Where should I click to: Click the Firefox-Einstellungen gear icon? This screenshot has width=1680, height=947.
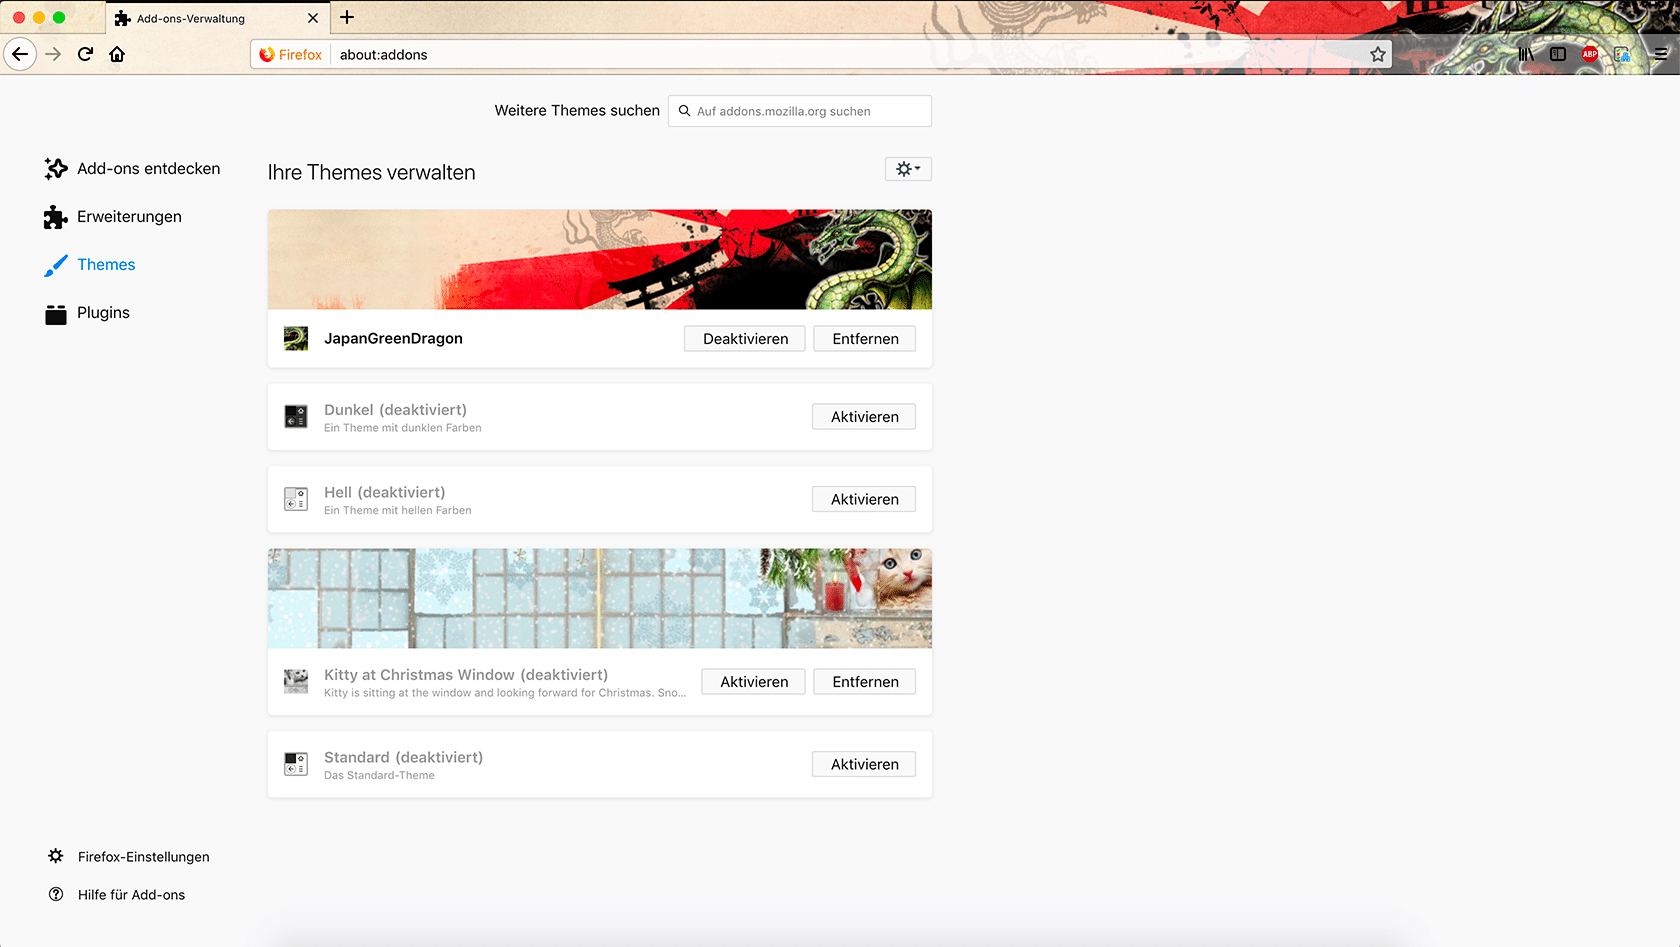pyautogui.click(x=56, y=856)
